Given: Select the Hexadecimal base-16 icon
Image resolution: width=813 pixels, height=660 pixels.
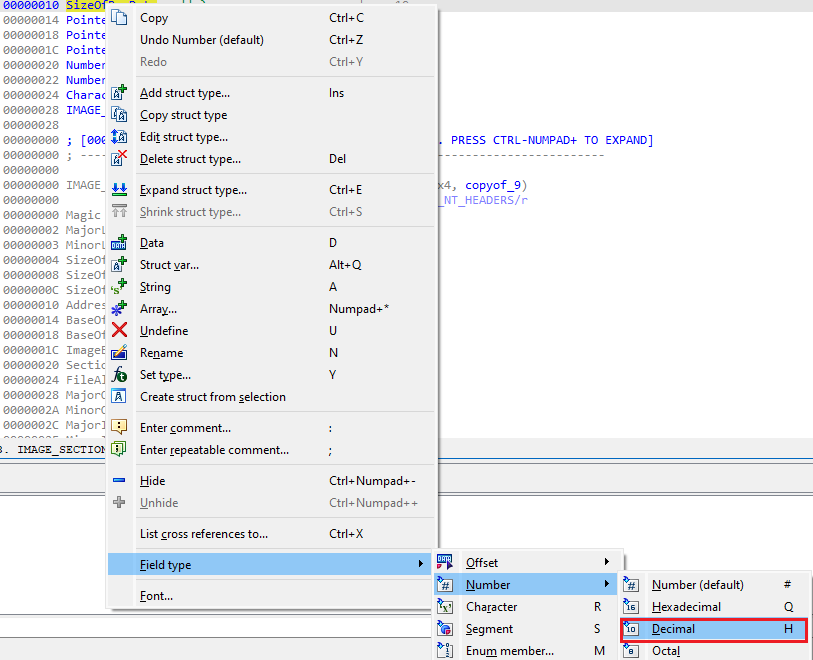Looking at the screenshot, I should 631,606.
